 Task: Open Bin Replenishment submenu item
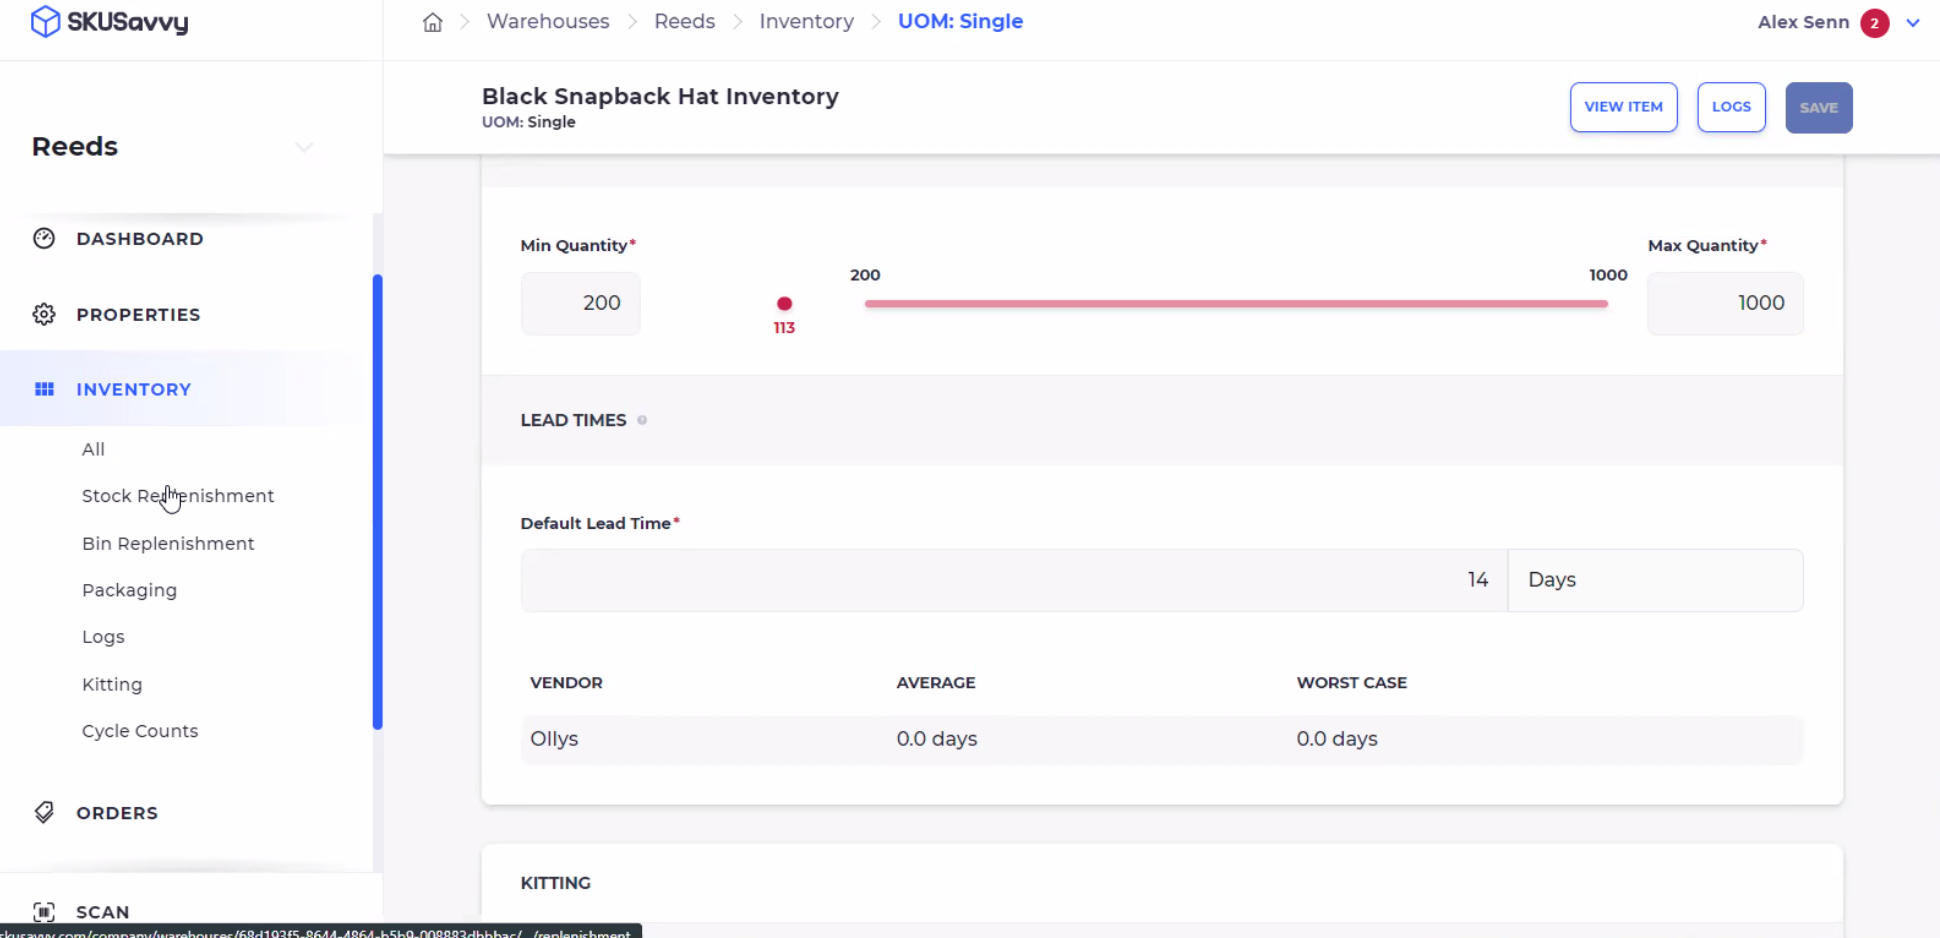168,543
